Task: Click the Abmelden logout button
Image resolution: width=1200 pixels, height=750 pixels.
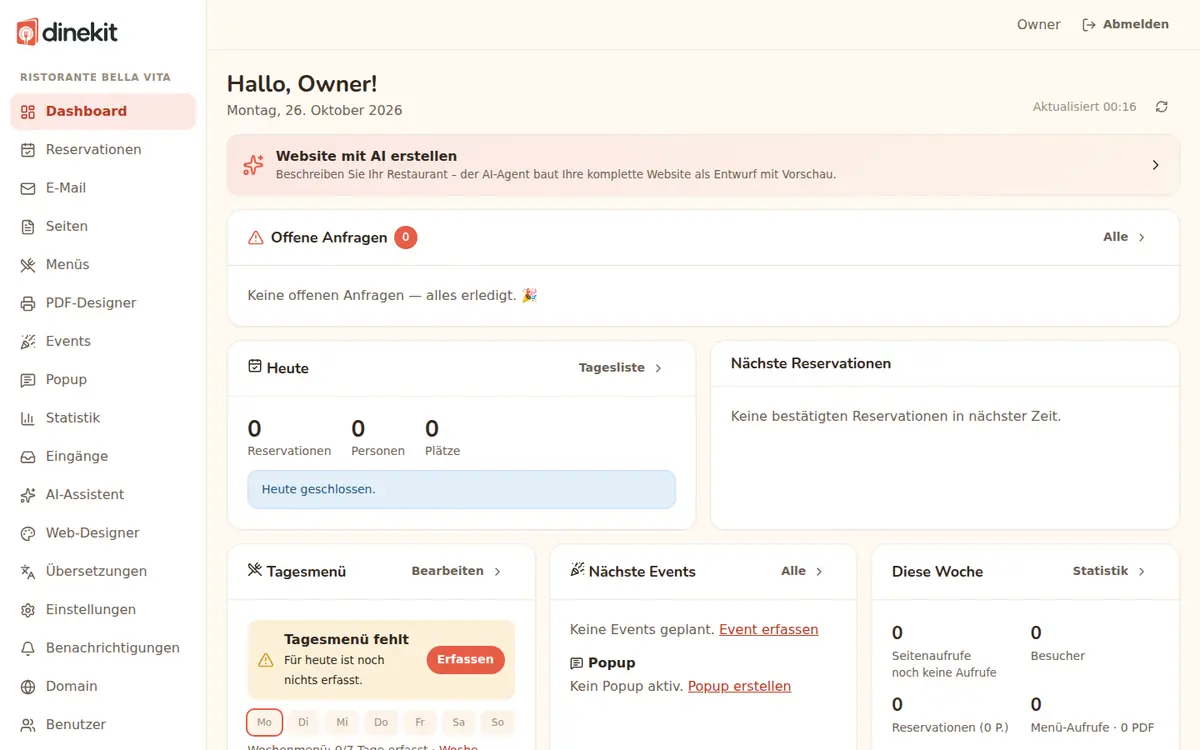Action: [1126, 25]
